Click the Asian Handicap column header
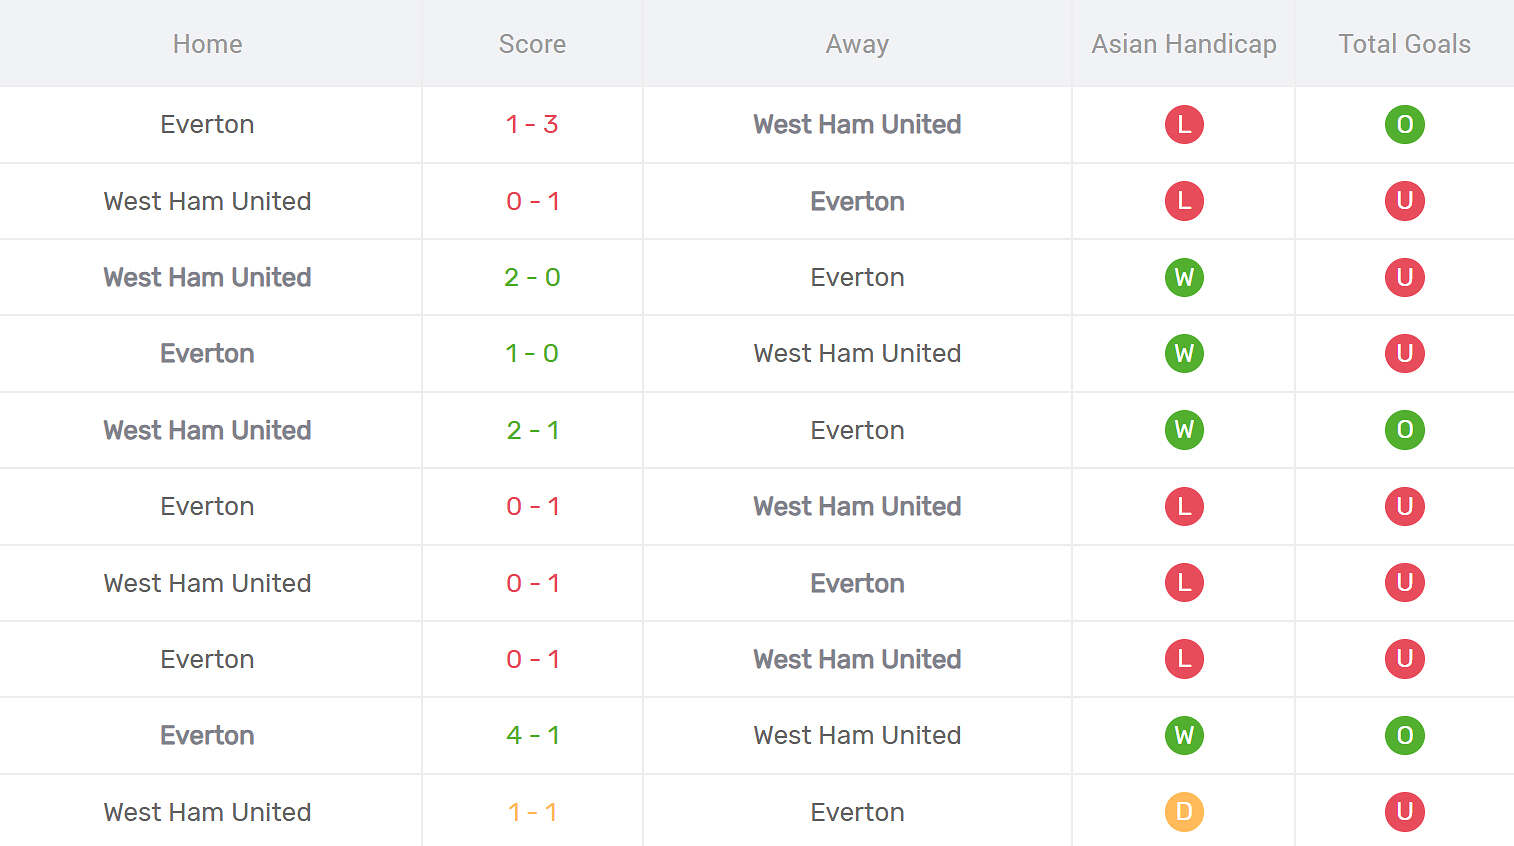Viewport: 1514px width, 846px height. coord(1184,44)
